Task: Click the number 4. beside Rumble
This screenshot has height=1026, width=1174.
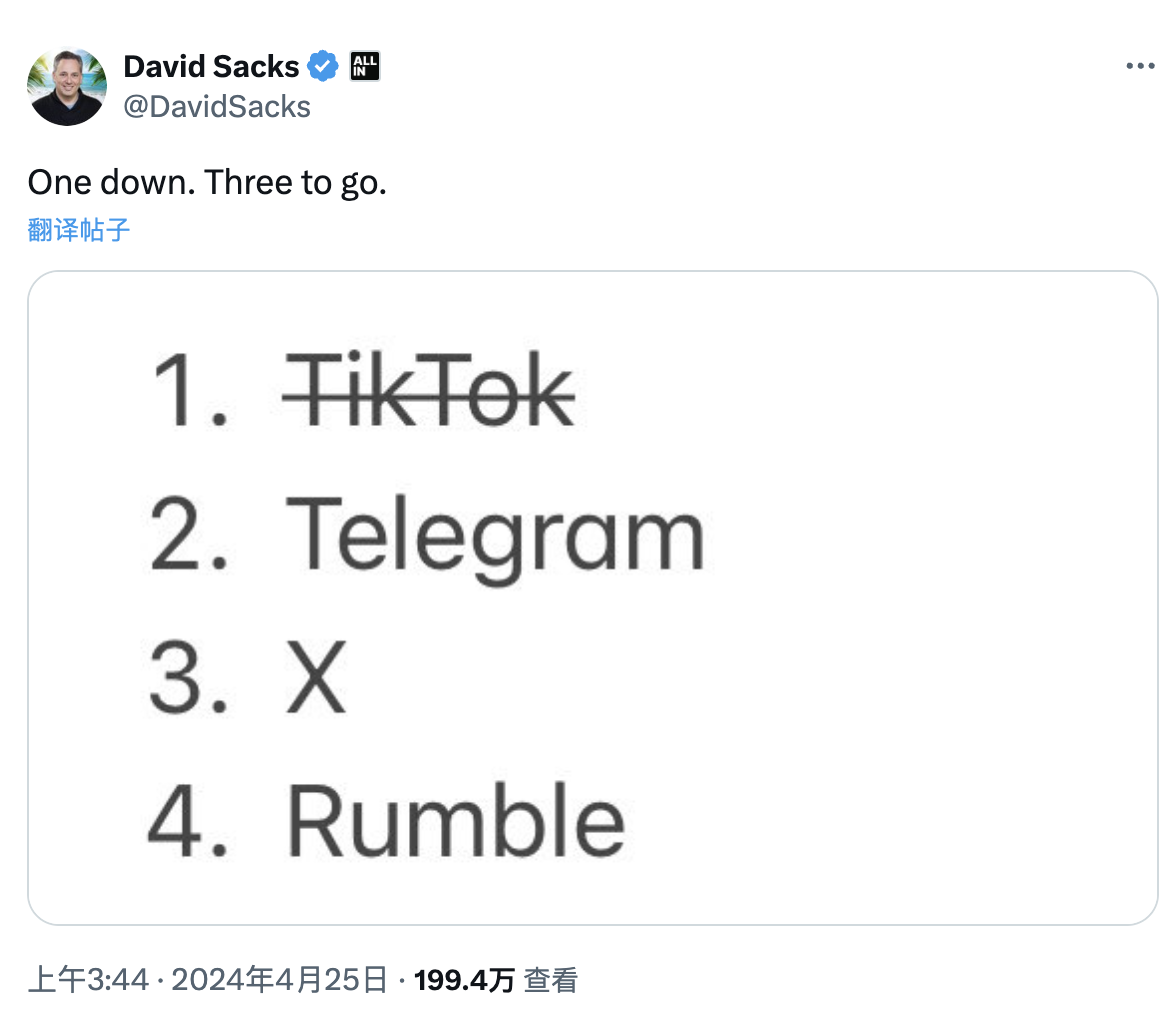Action: click(190, 823)
